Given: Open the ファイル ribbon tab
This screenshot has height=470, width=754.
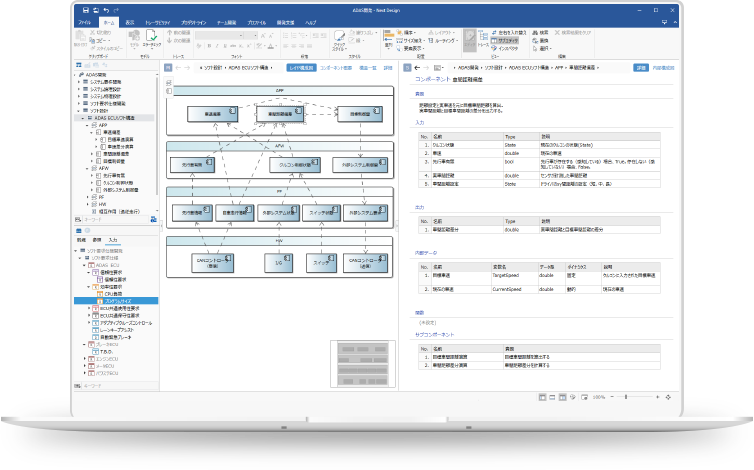Looking at the screenshot, I should pos(85,22).
